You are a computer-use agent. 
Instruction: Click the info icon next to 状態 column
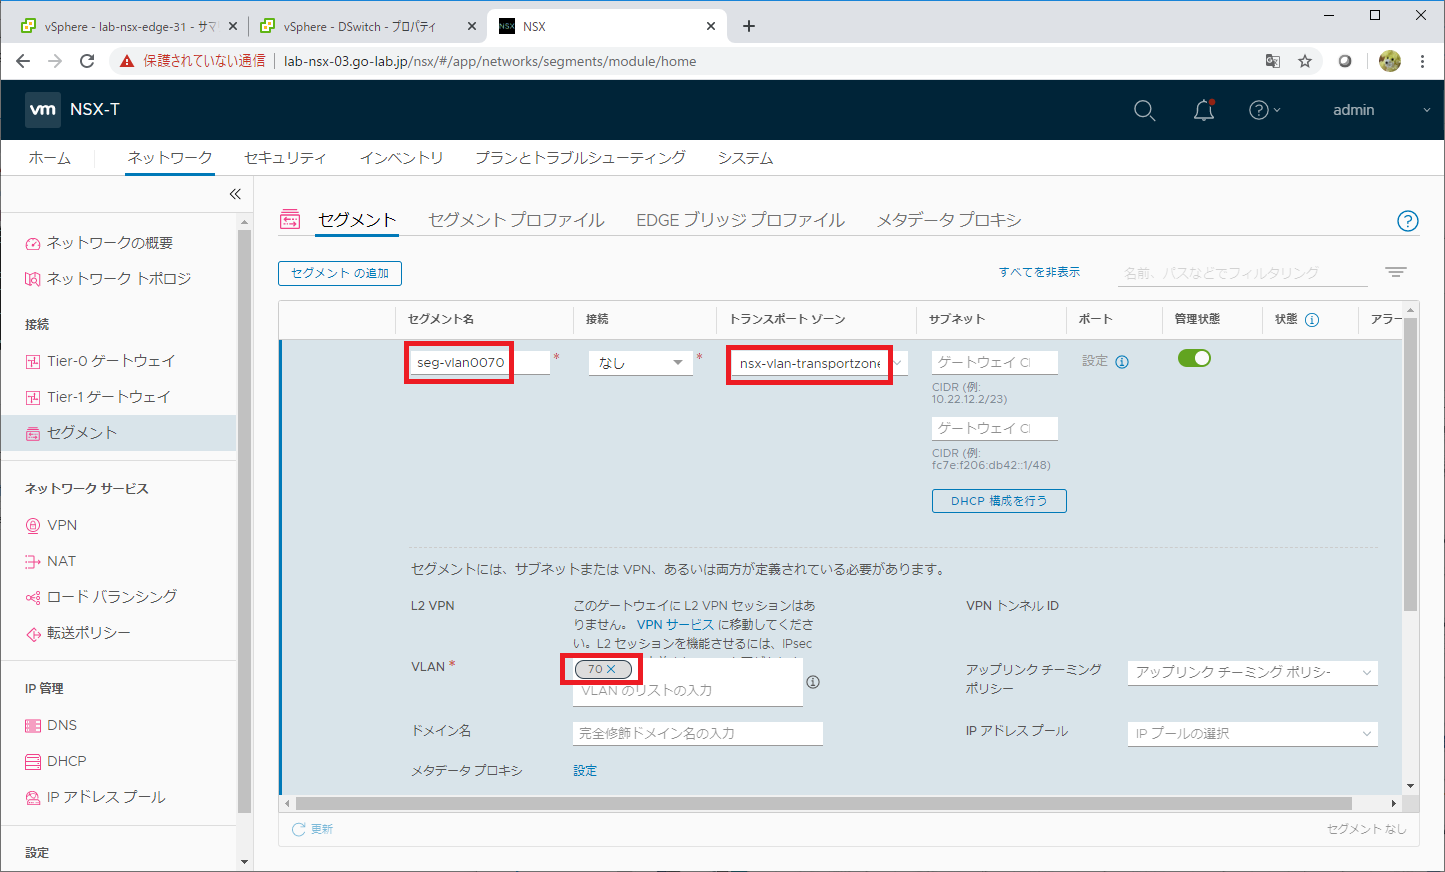coord(1312,320)
